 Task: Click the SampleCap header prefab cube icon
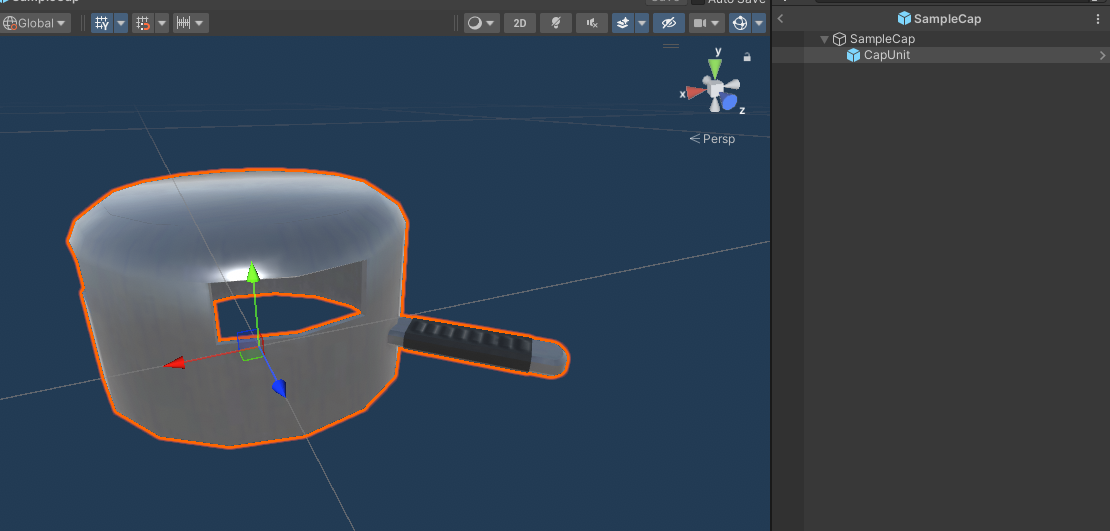[x=904, y=18]
